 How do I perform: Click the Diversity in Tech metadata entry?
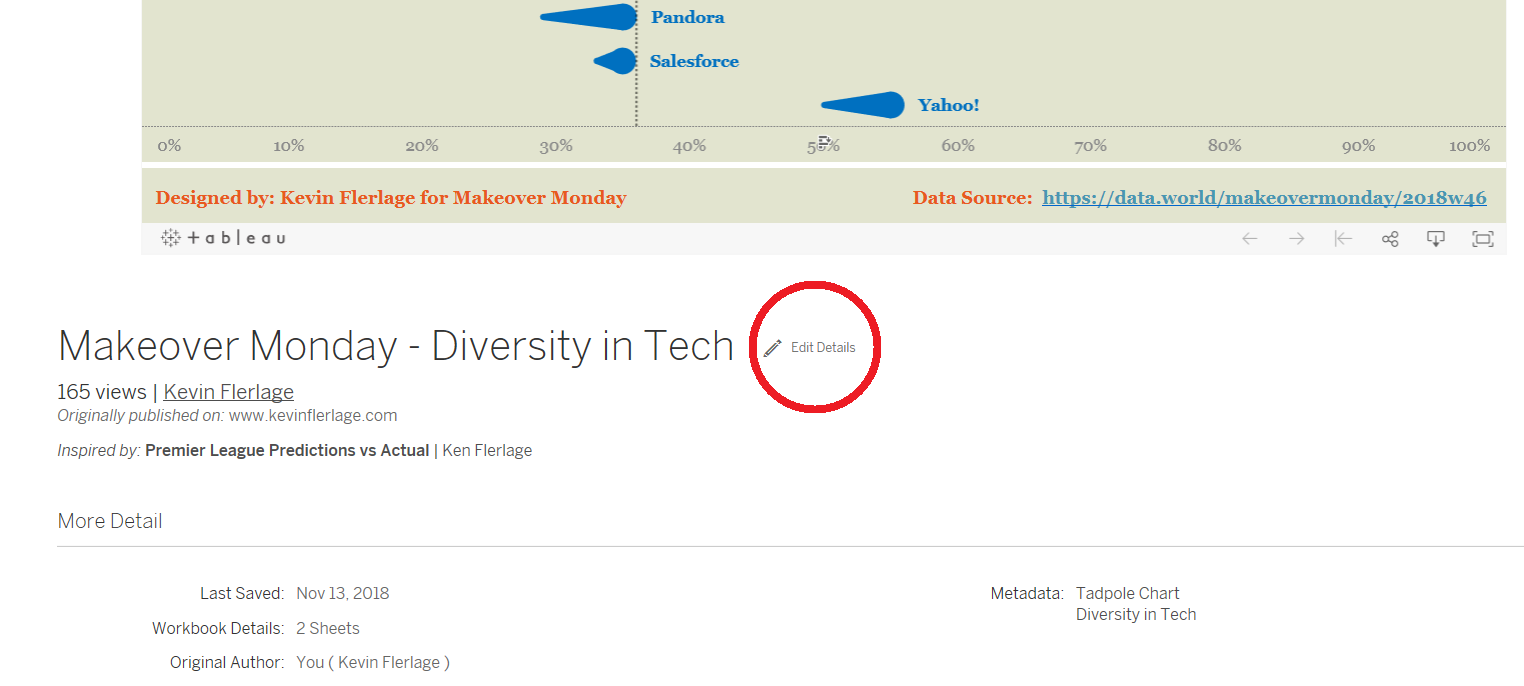(x=1136, y=614)
